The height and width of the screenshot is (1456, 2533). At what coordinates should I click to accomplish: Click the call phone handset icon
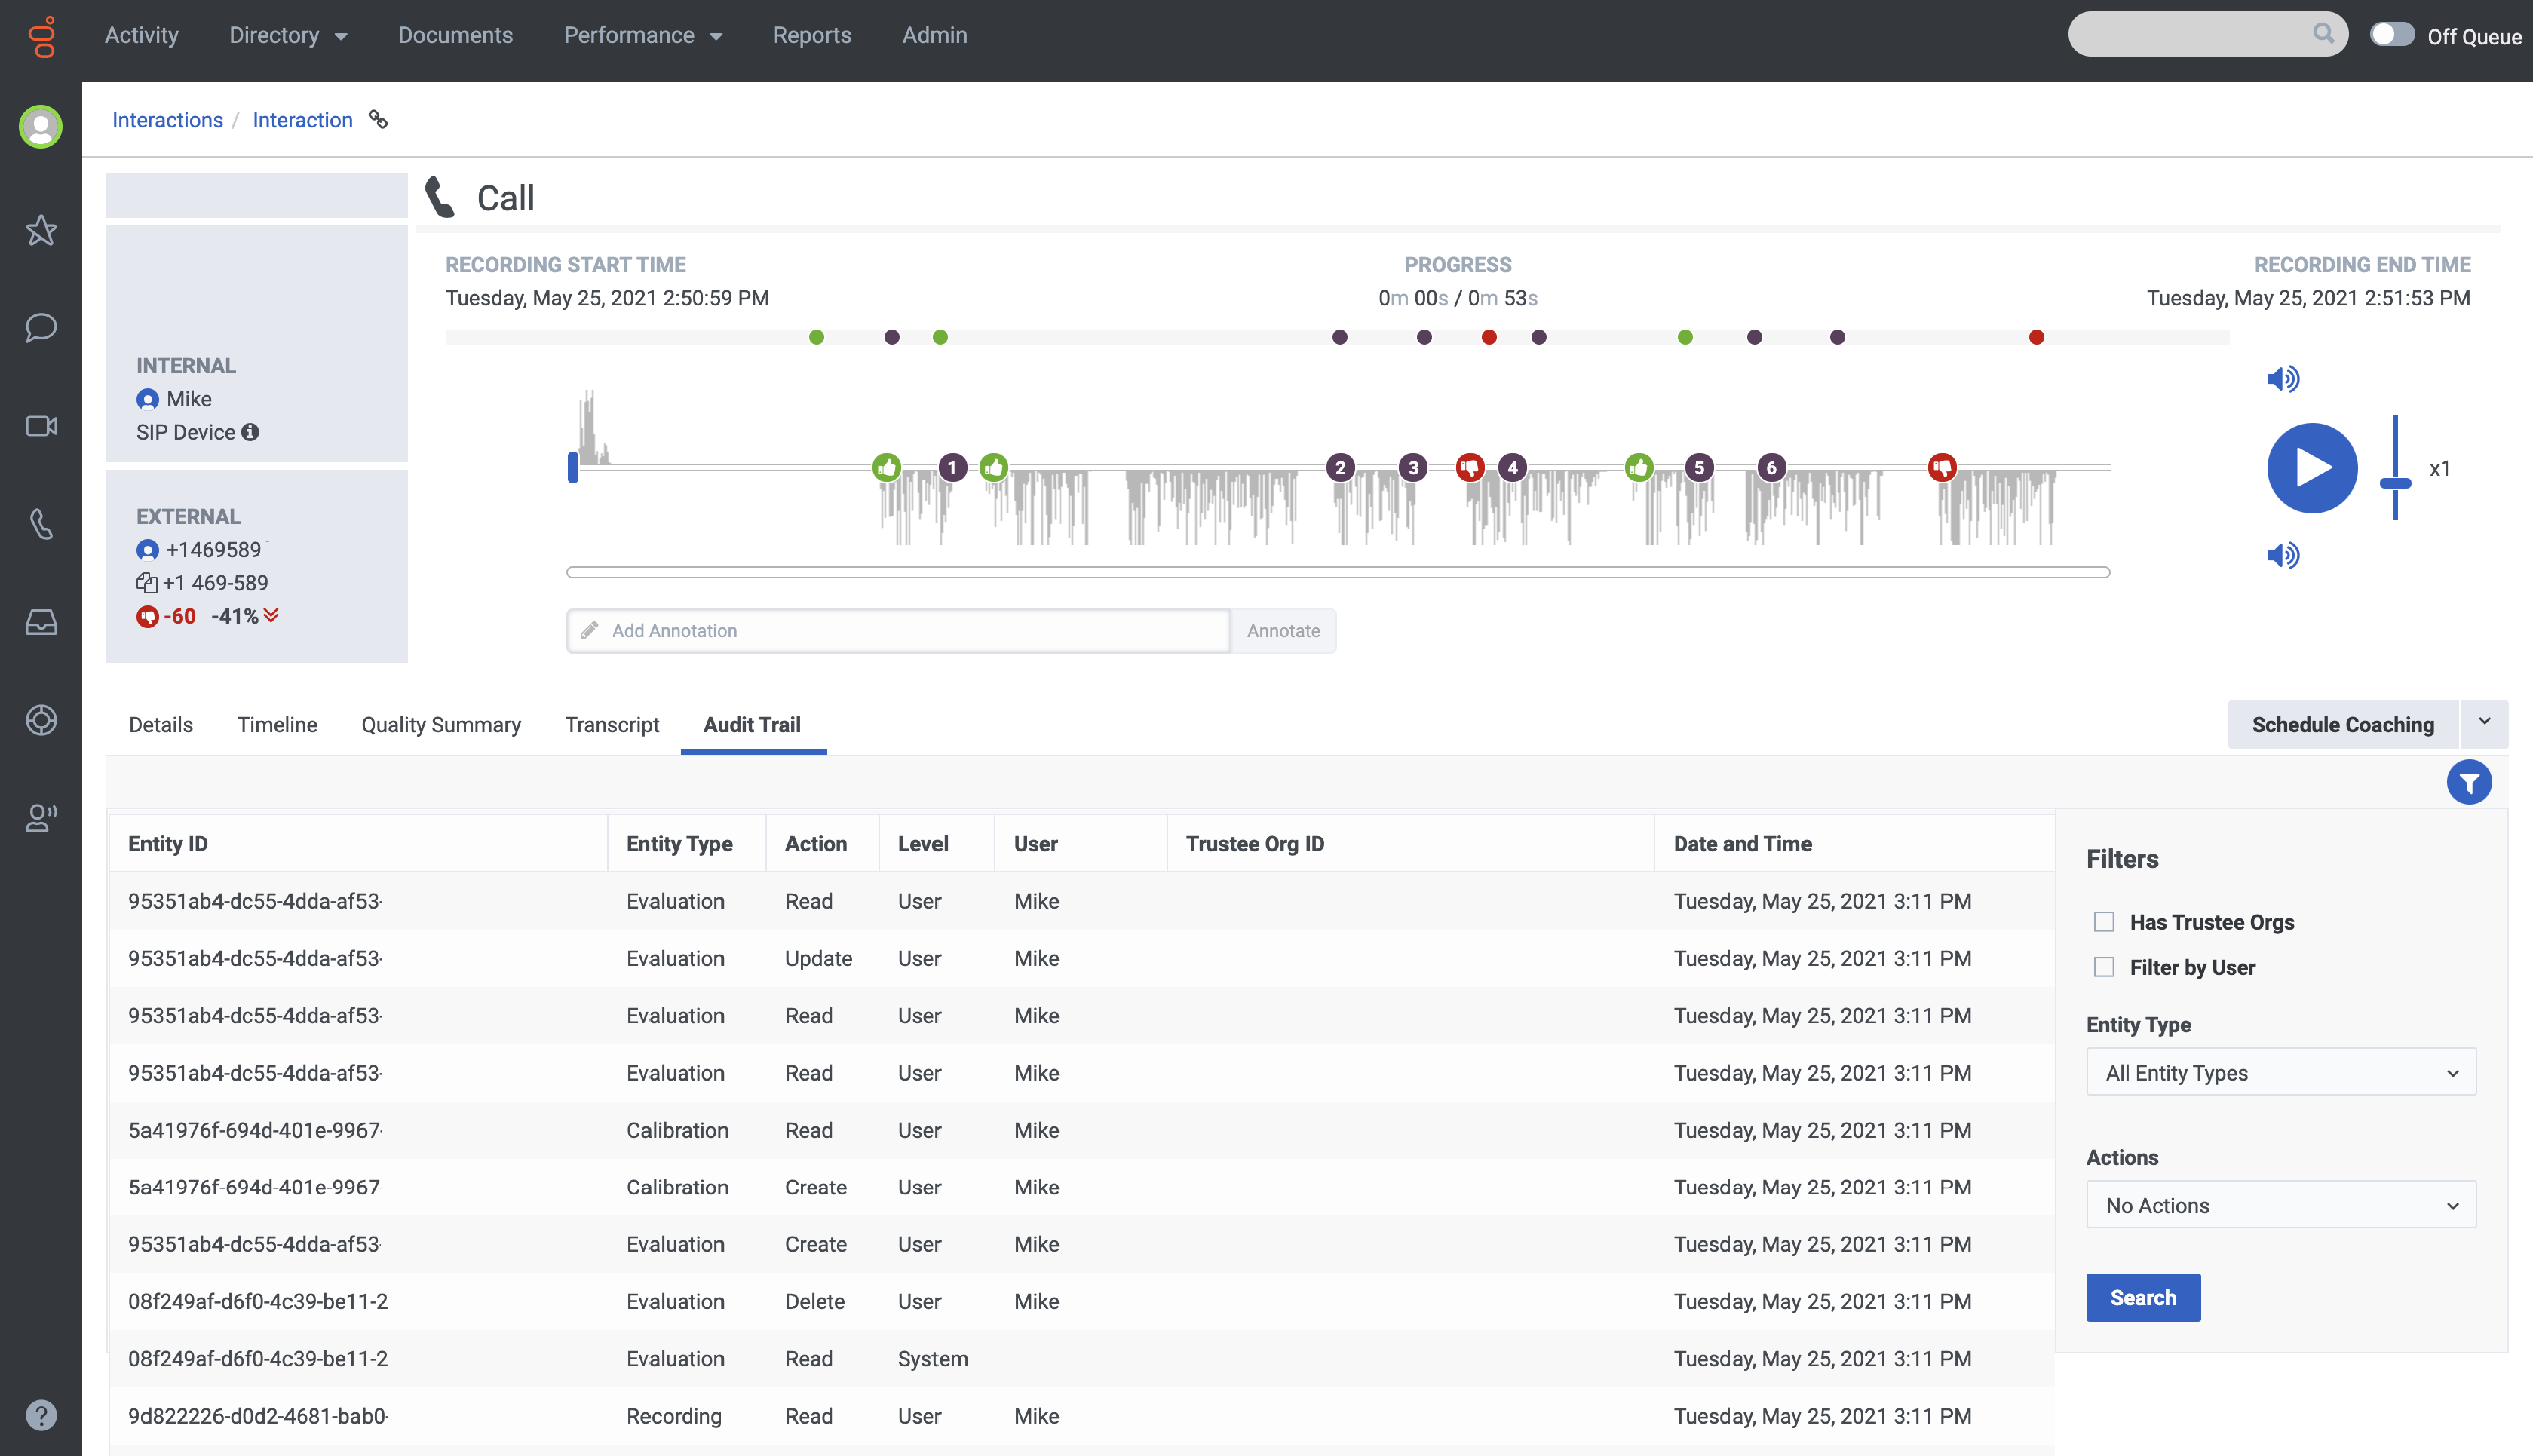click(440, 197)
